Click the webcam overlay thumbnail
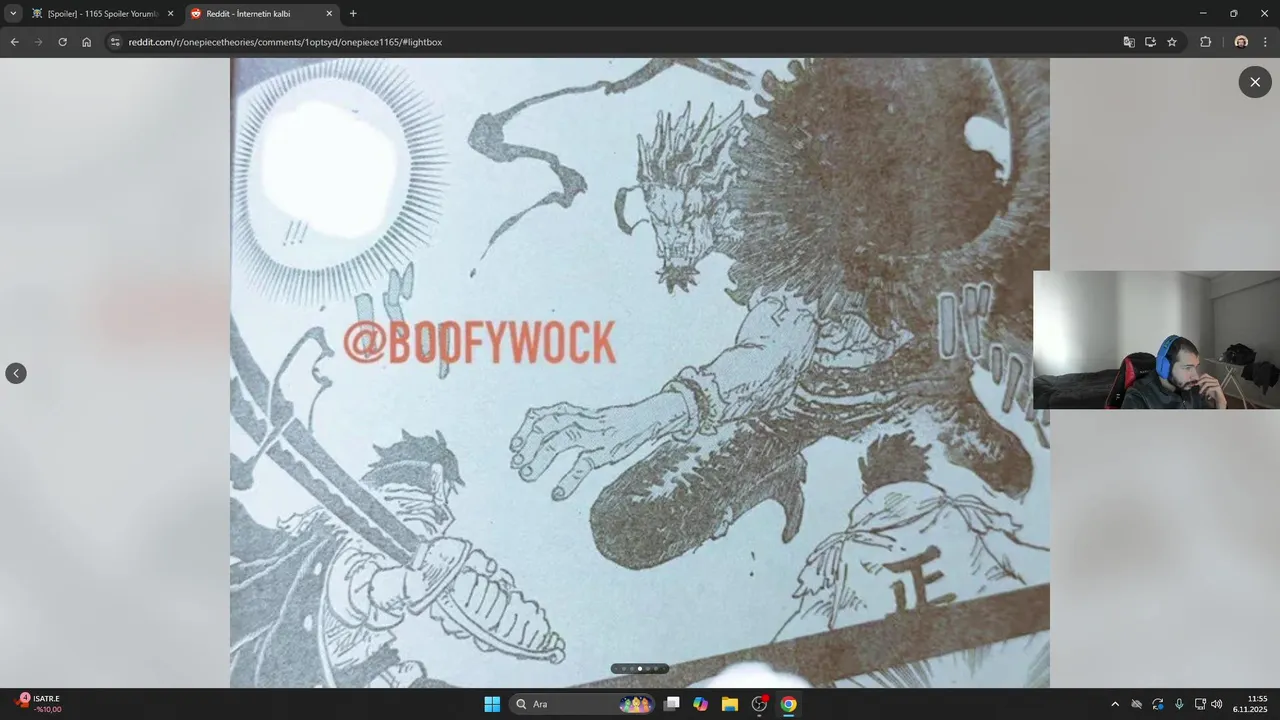Screen dimensions: 1280x720 (x=1157, y=340)
